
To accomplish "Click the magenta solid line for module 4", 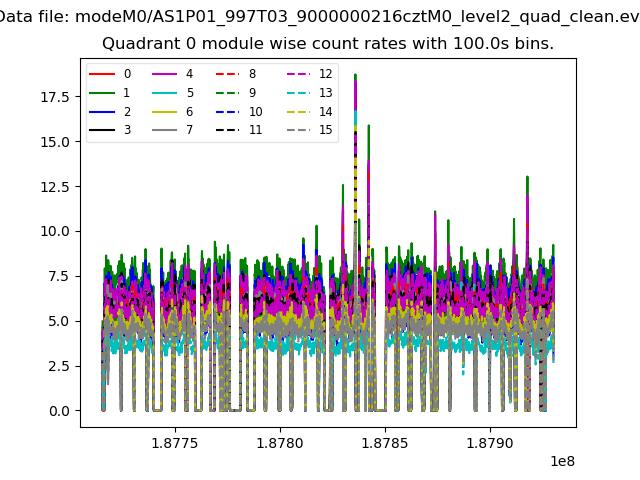I will pyautogui.click(x=166, y=74).
